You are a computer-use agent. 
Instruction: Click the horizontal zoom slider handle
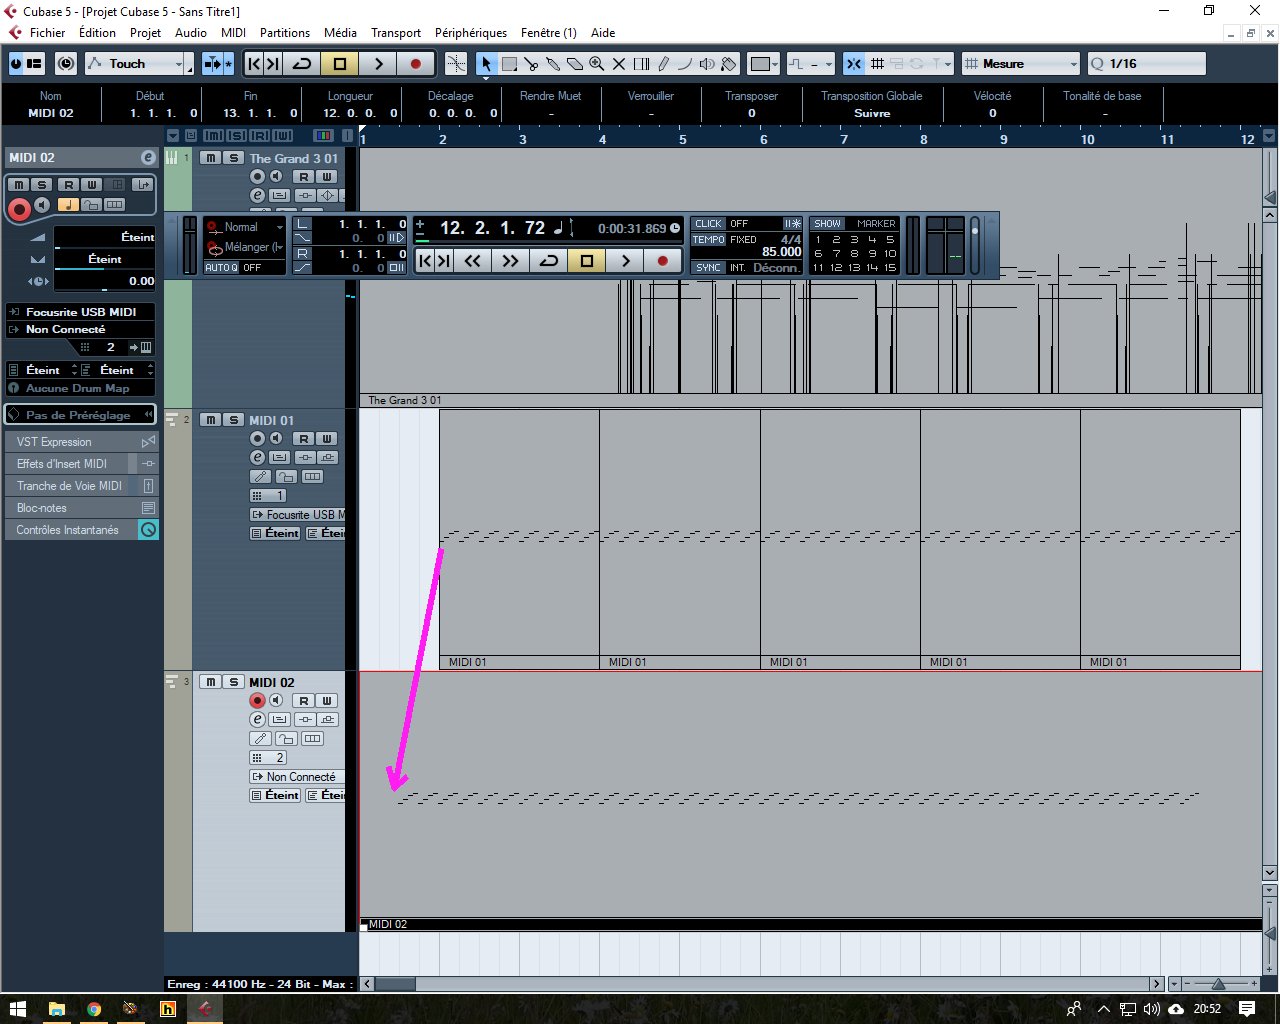click(1218, 984)
